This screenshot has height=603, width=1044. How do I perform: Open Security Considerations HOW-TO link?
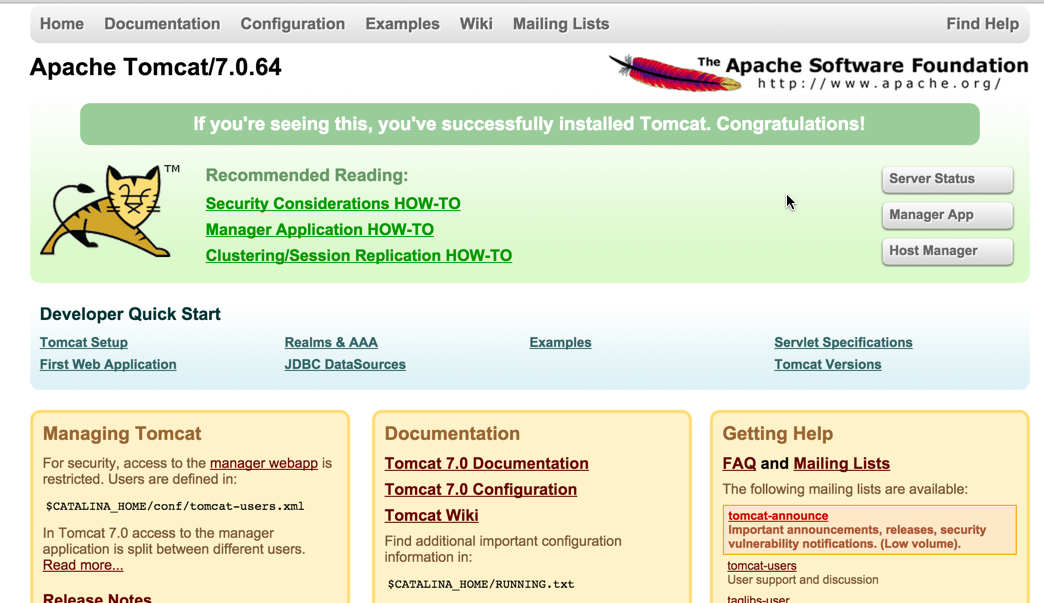click(333, 204)
